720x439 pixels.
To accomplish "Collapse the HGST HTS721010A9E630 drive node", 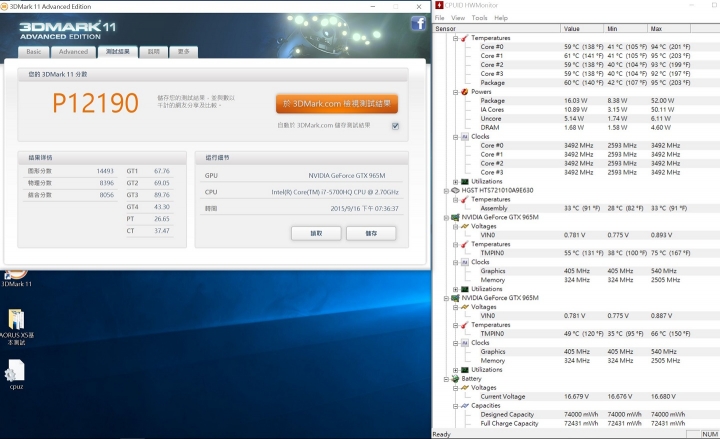I will (x=446, y=191).
